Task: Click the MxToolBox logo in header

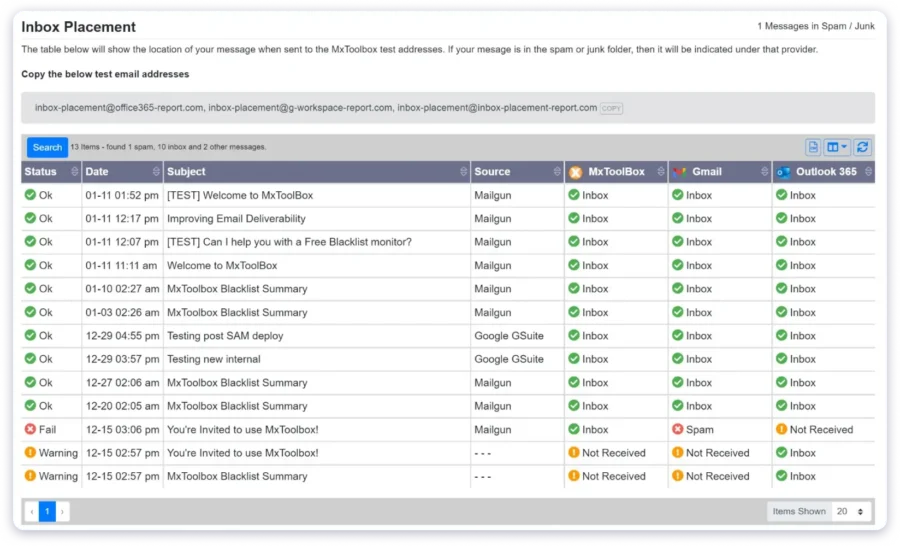Action: tap(576, 172)
